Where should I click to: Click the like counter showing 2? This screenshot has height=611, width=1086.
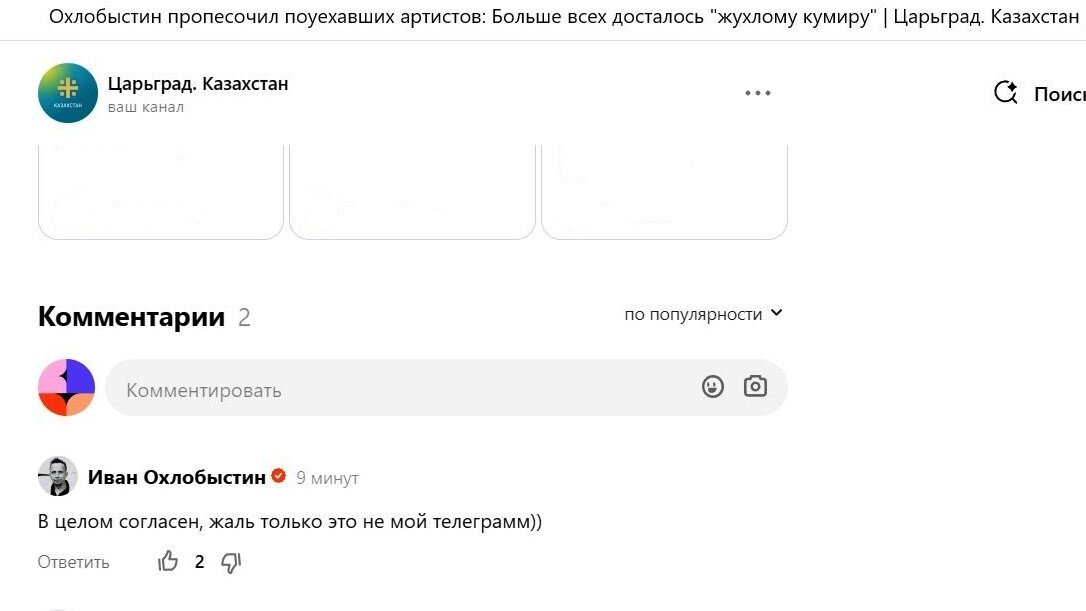(199, 561)
